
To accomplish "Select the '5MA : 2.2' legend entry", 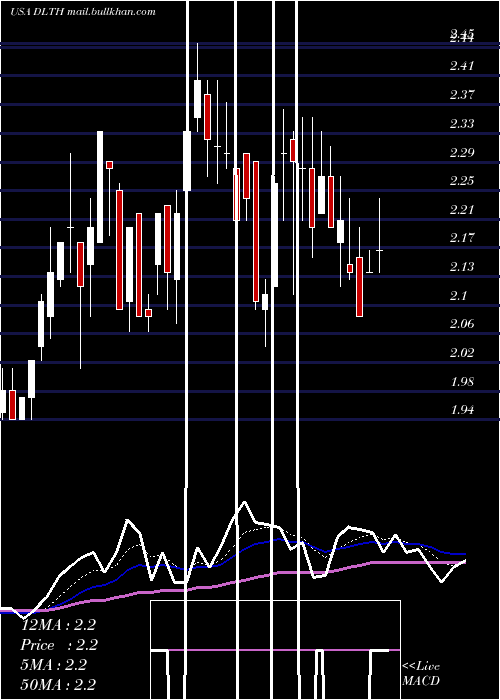I will click(53, 665).
